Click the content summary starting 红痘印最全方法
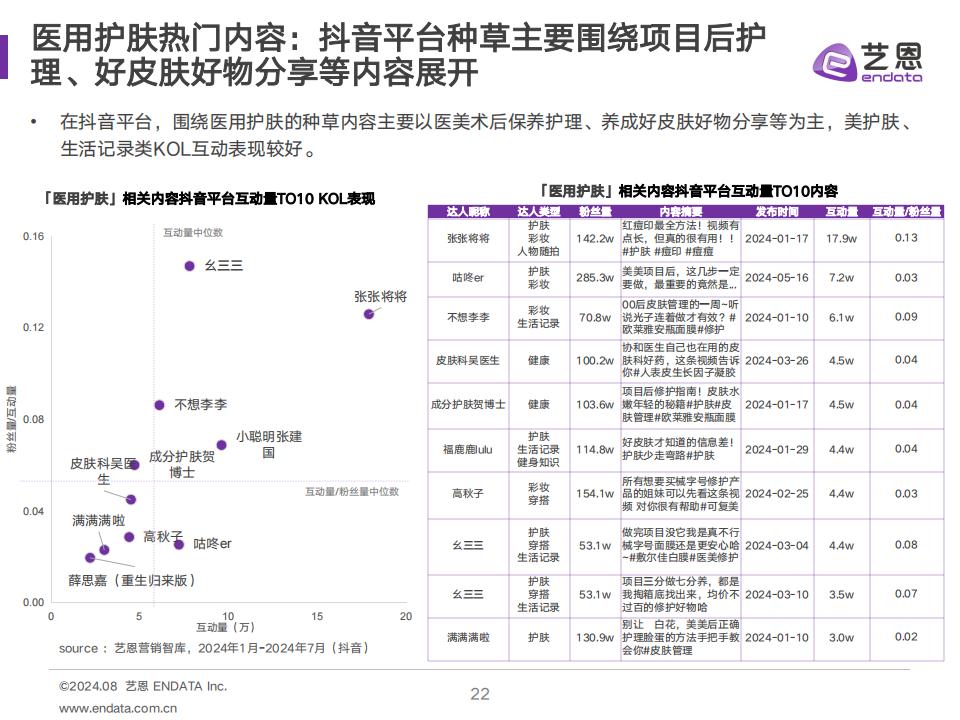The image size is (960, 720). point(680,239)
